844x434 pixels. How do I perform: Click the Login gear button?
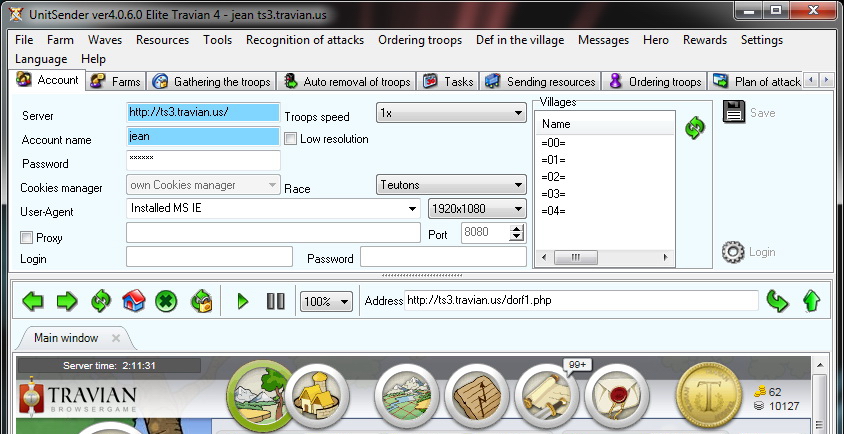pyautogui.click(x=749, y=251)
